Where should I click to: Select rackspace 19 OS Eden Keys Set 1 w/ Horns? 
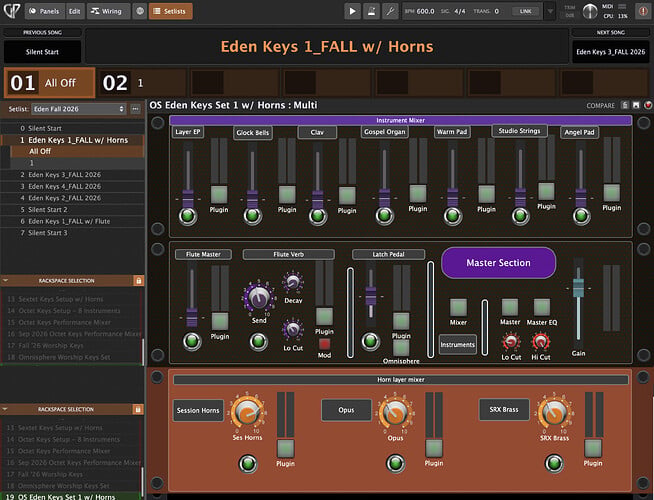(x=72, y=496)
